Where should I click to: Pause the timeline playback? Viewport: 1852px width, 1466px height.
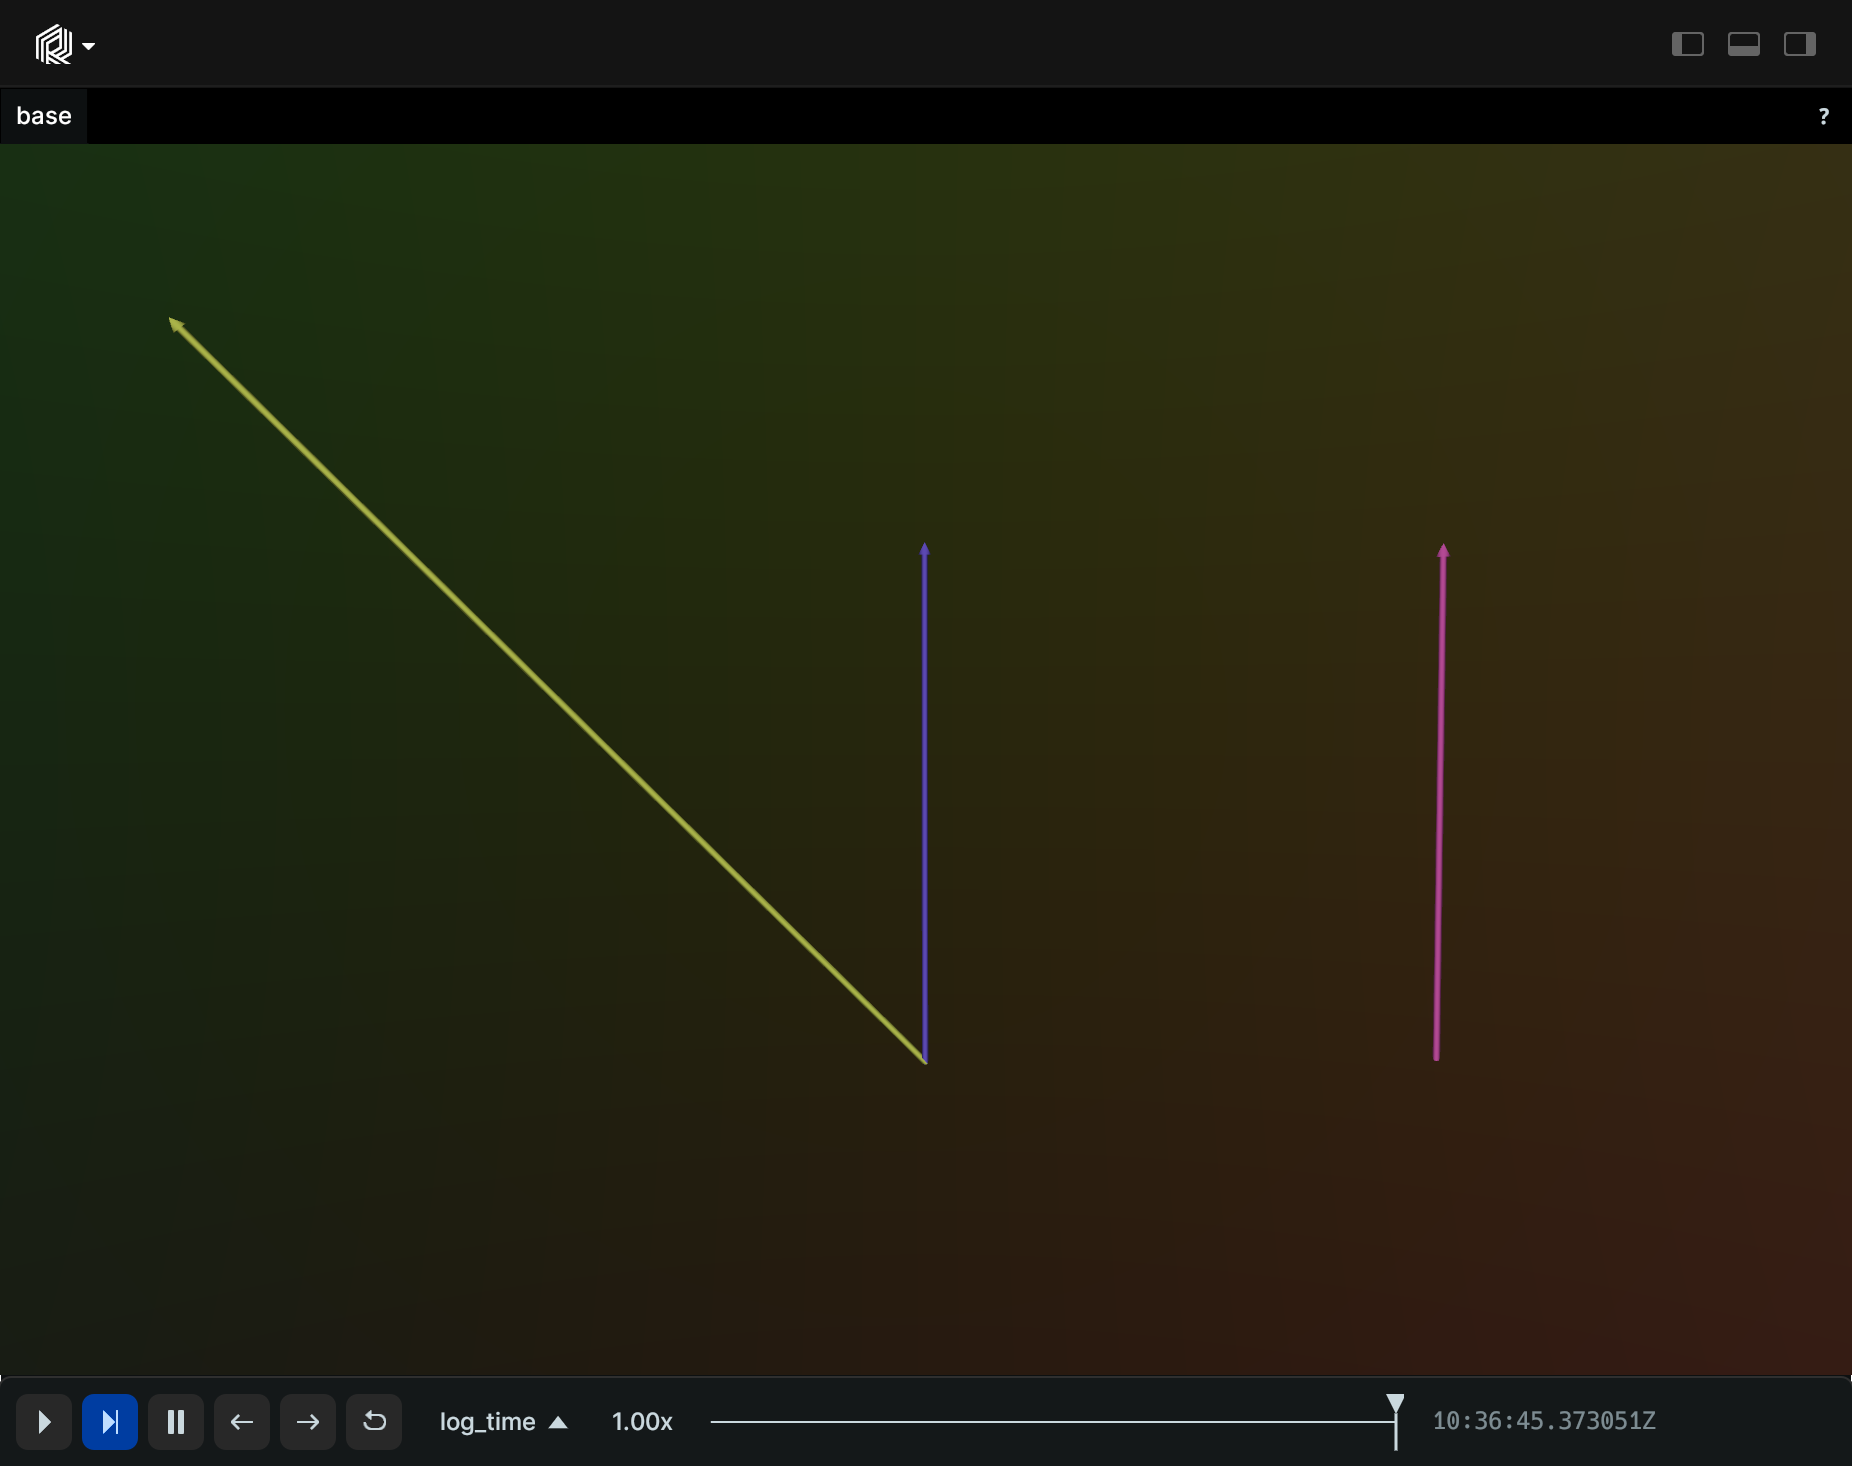176,1421
